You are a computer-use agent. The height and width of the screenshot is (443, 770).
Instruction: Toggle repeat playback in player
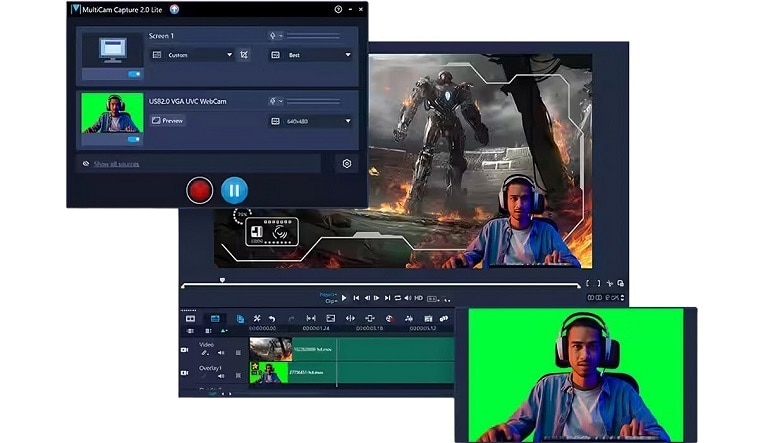point(397,298)
